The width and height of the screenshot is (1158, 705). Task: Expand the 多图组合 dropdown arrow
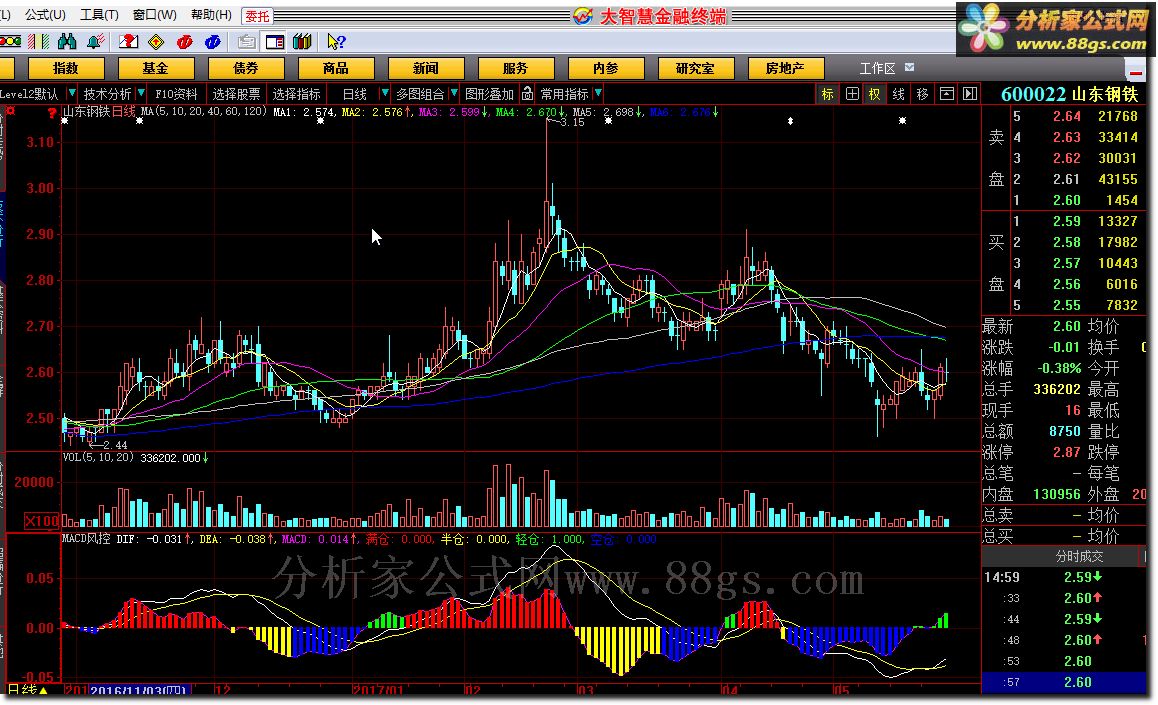[453, 93]
